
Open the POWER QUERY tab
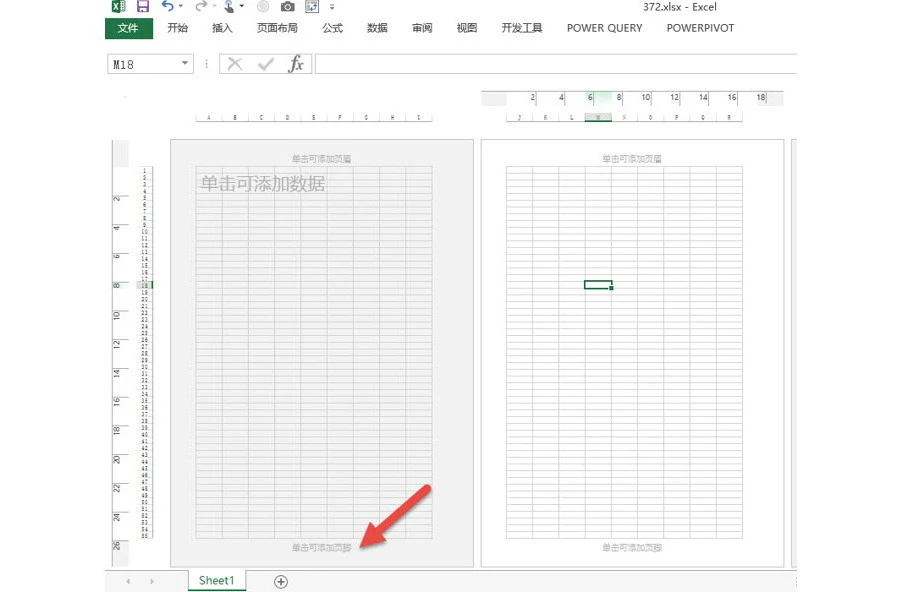(604, 28)
